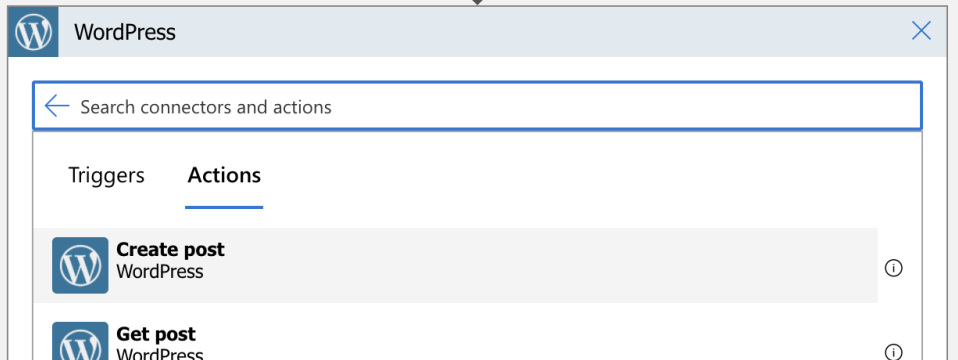Click WordPress subtitle under Get post
Image resolution: width=958 pixels, height=360 pixels.
tap(159, 354)
